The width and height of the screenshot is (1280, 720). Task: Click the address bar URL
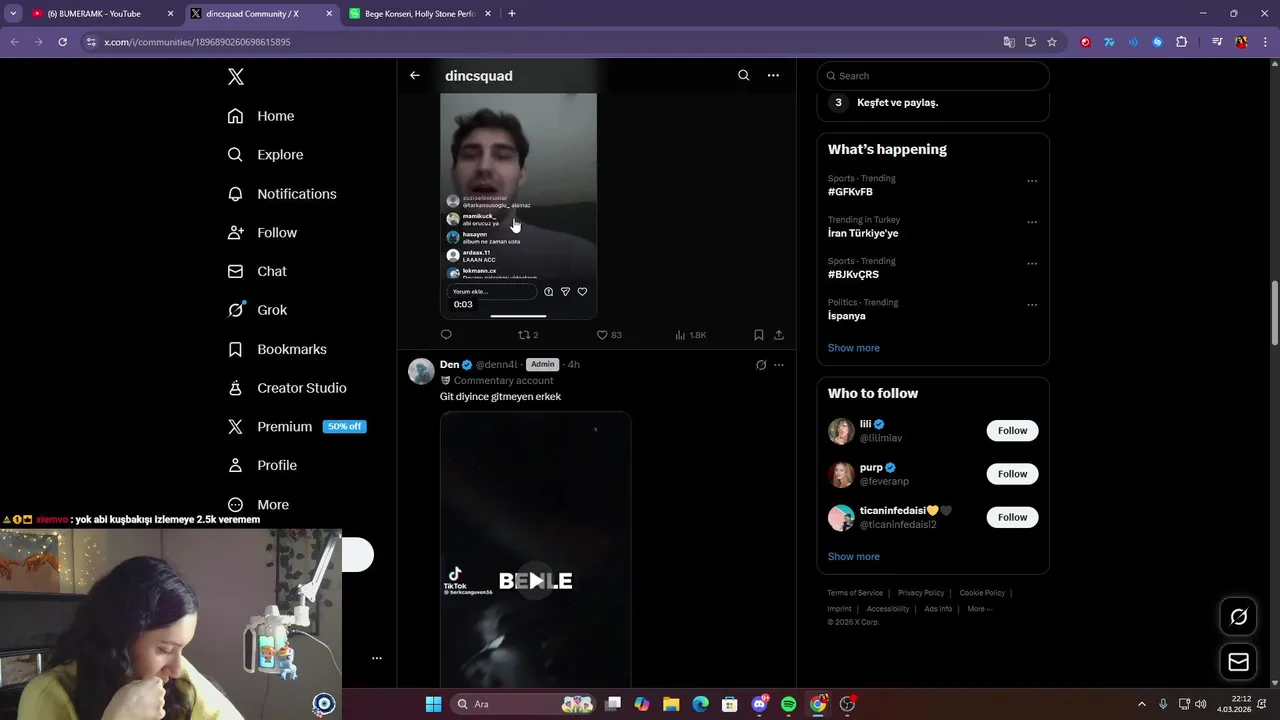[197, 42]
